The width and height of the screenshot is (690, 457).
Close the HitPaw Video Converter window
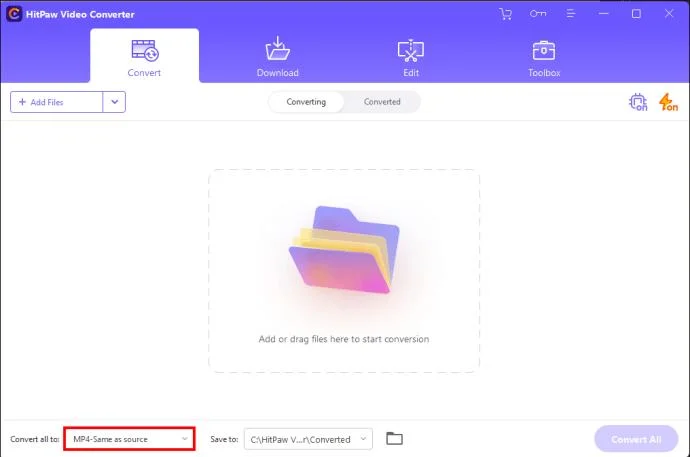click(669, 14)
